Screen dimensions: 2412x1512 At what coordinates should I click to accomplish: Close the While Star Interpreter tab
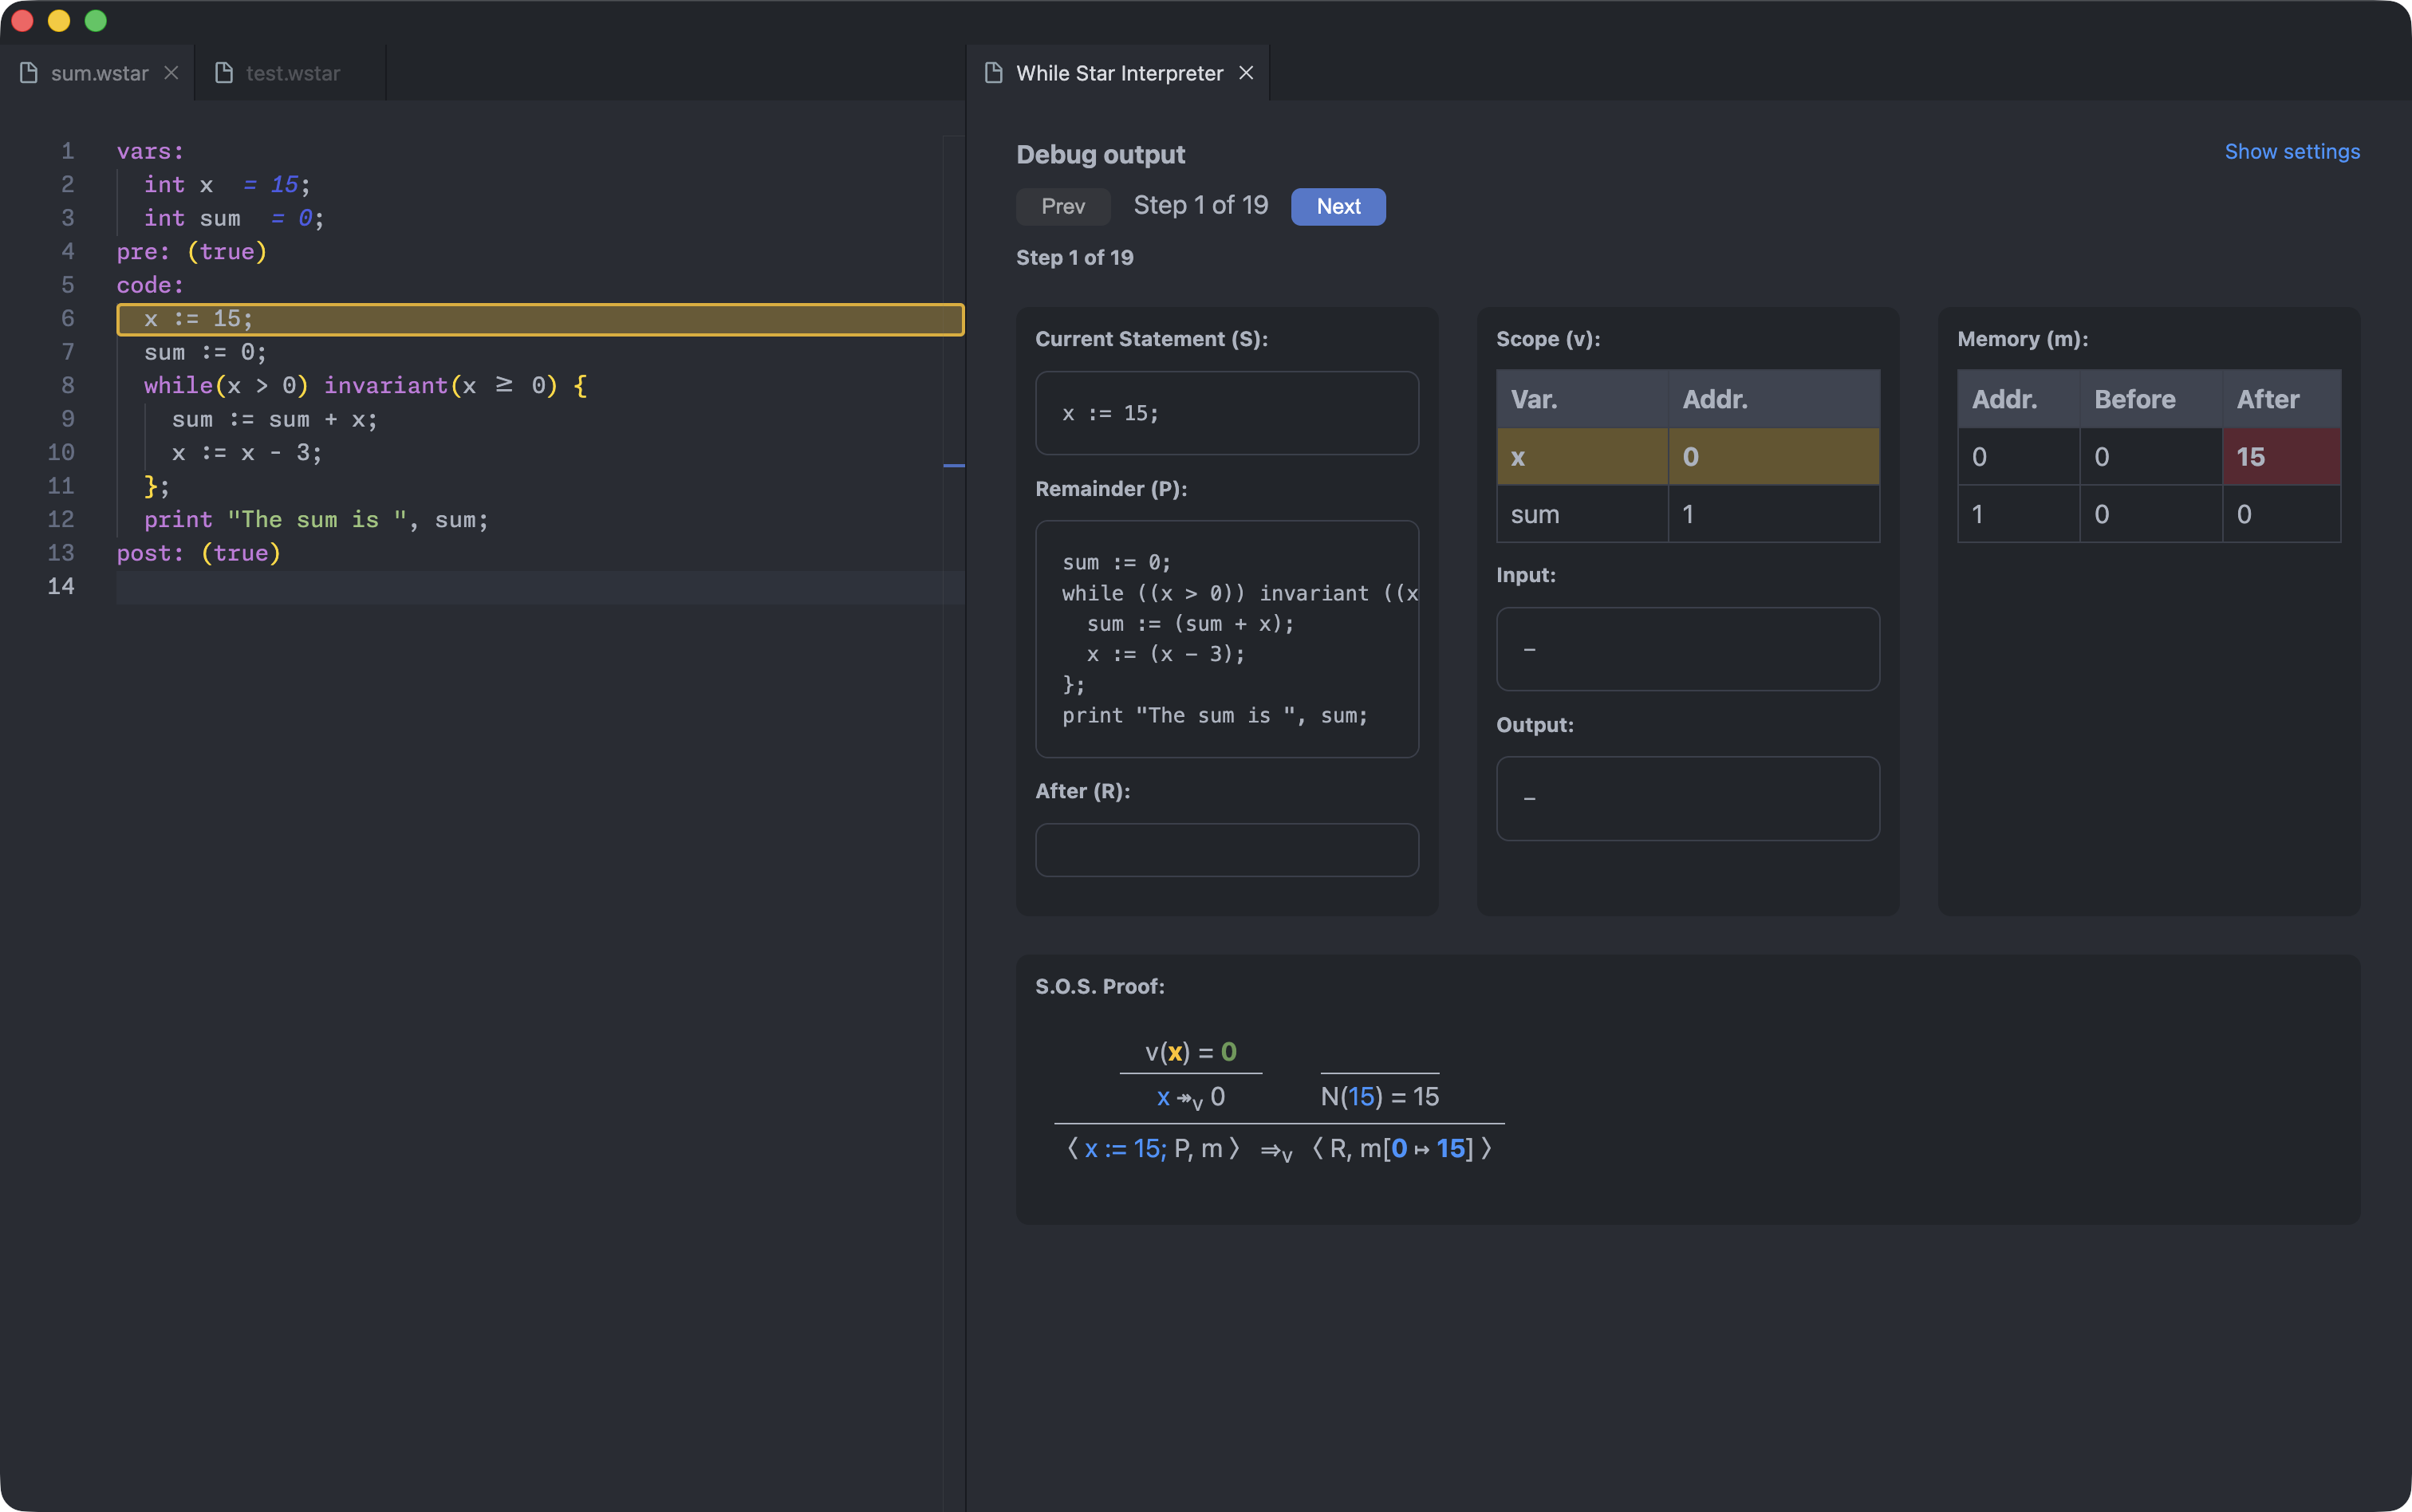click(x=1246, y=73)
